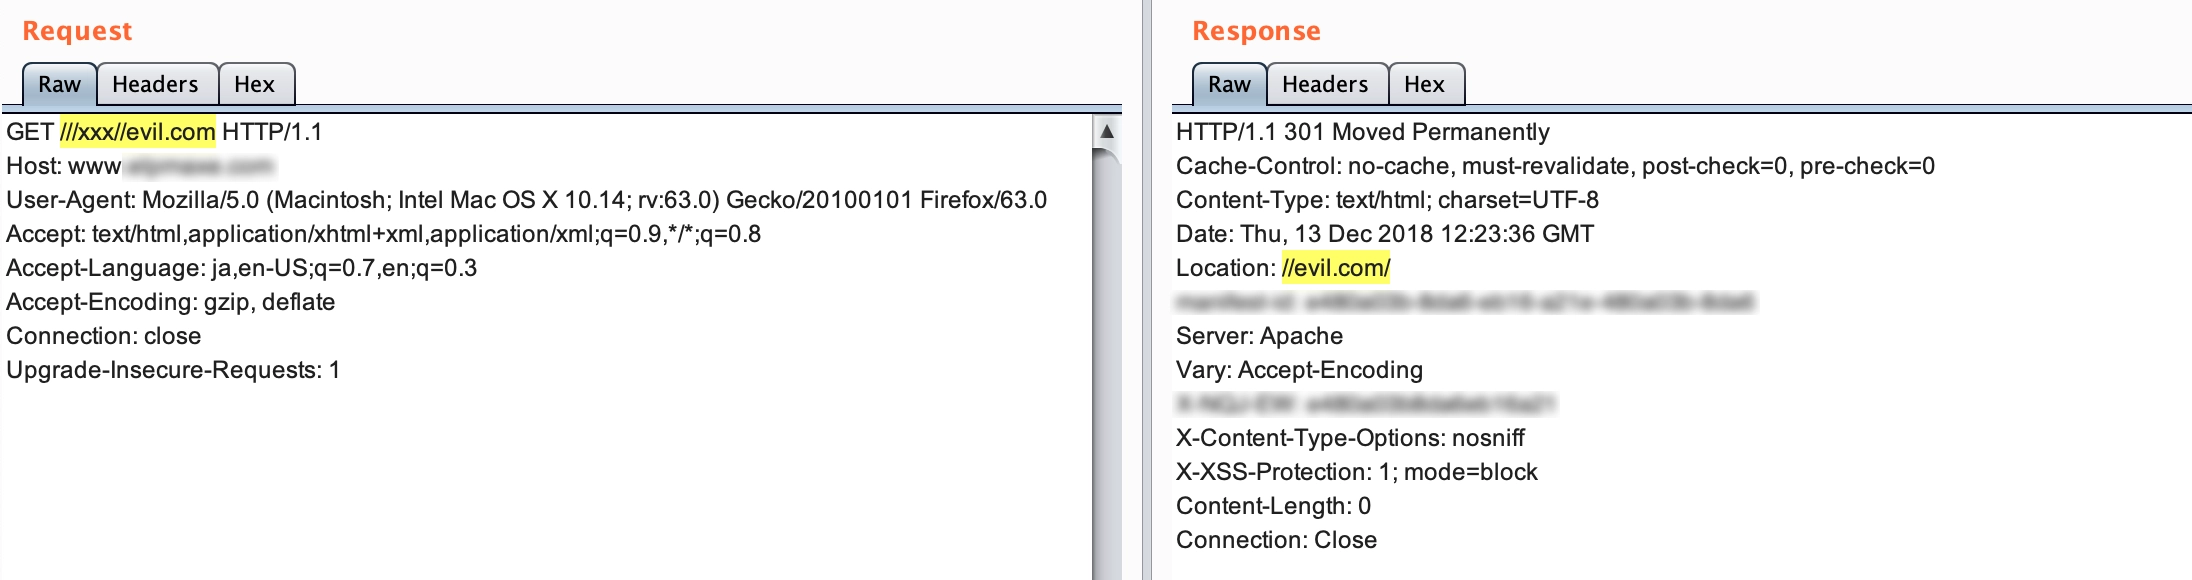Image resolution: width=2192 pixels, height=580 pixels.
Task: Click the request Host header line
Action: tap(140, 166)
